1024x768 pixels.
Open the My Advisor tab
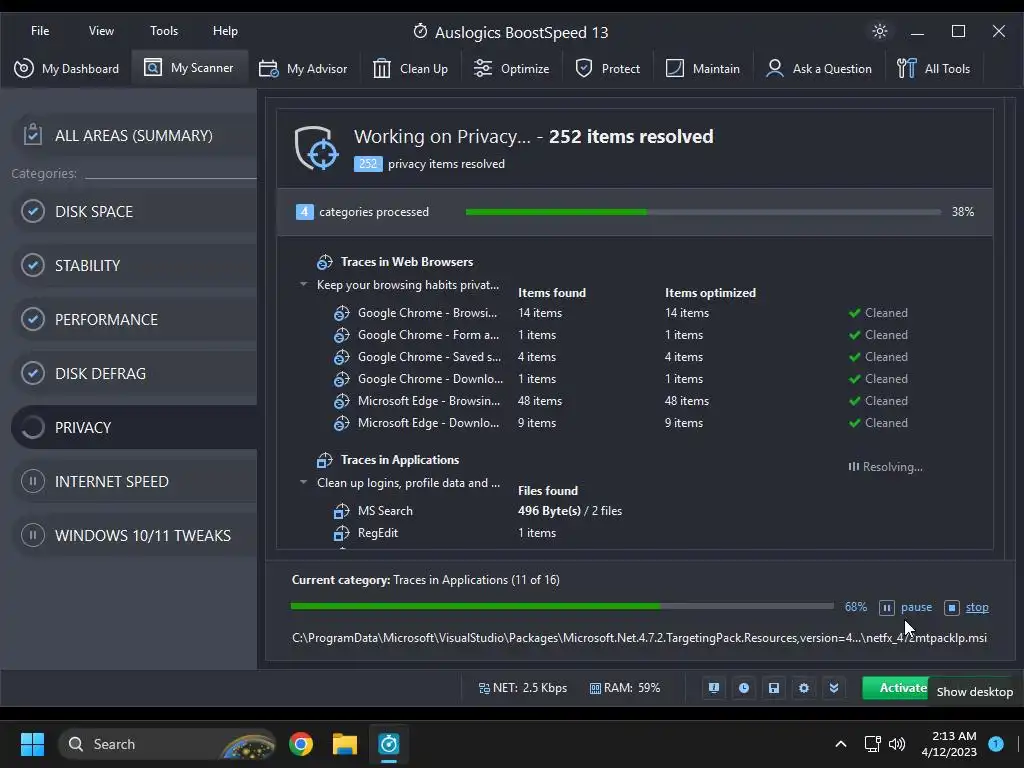pyautogui.click(x=303, y=69)
